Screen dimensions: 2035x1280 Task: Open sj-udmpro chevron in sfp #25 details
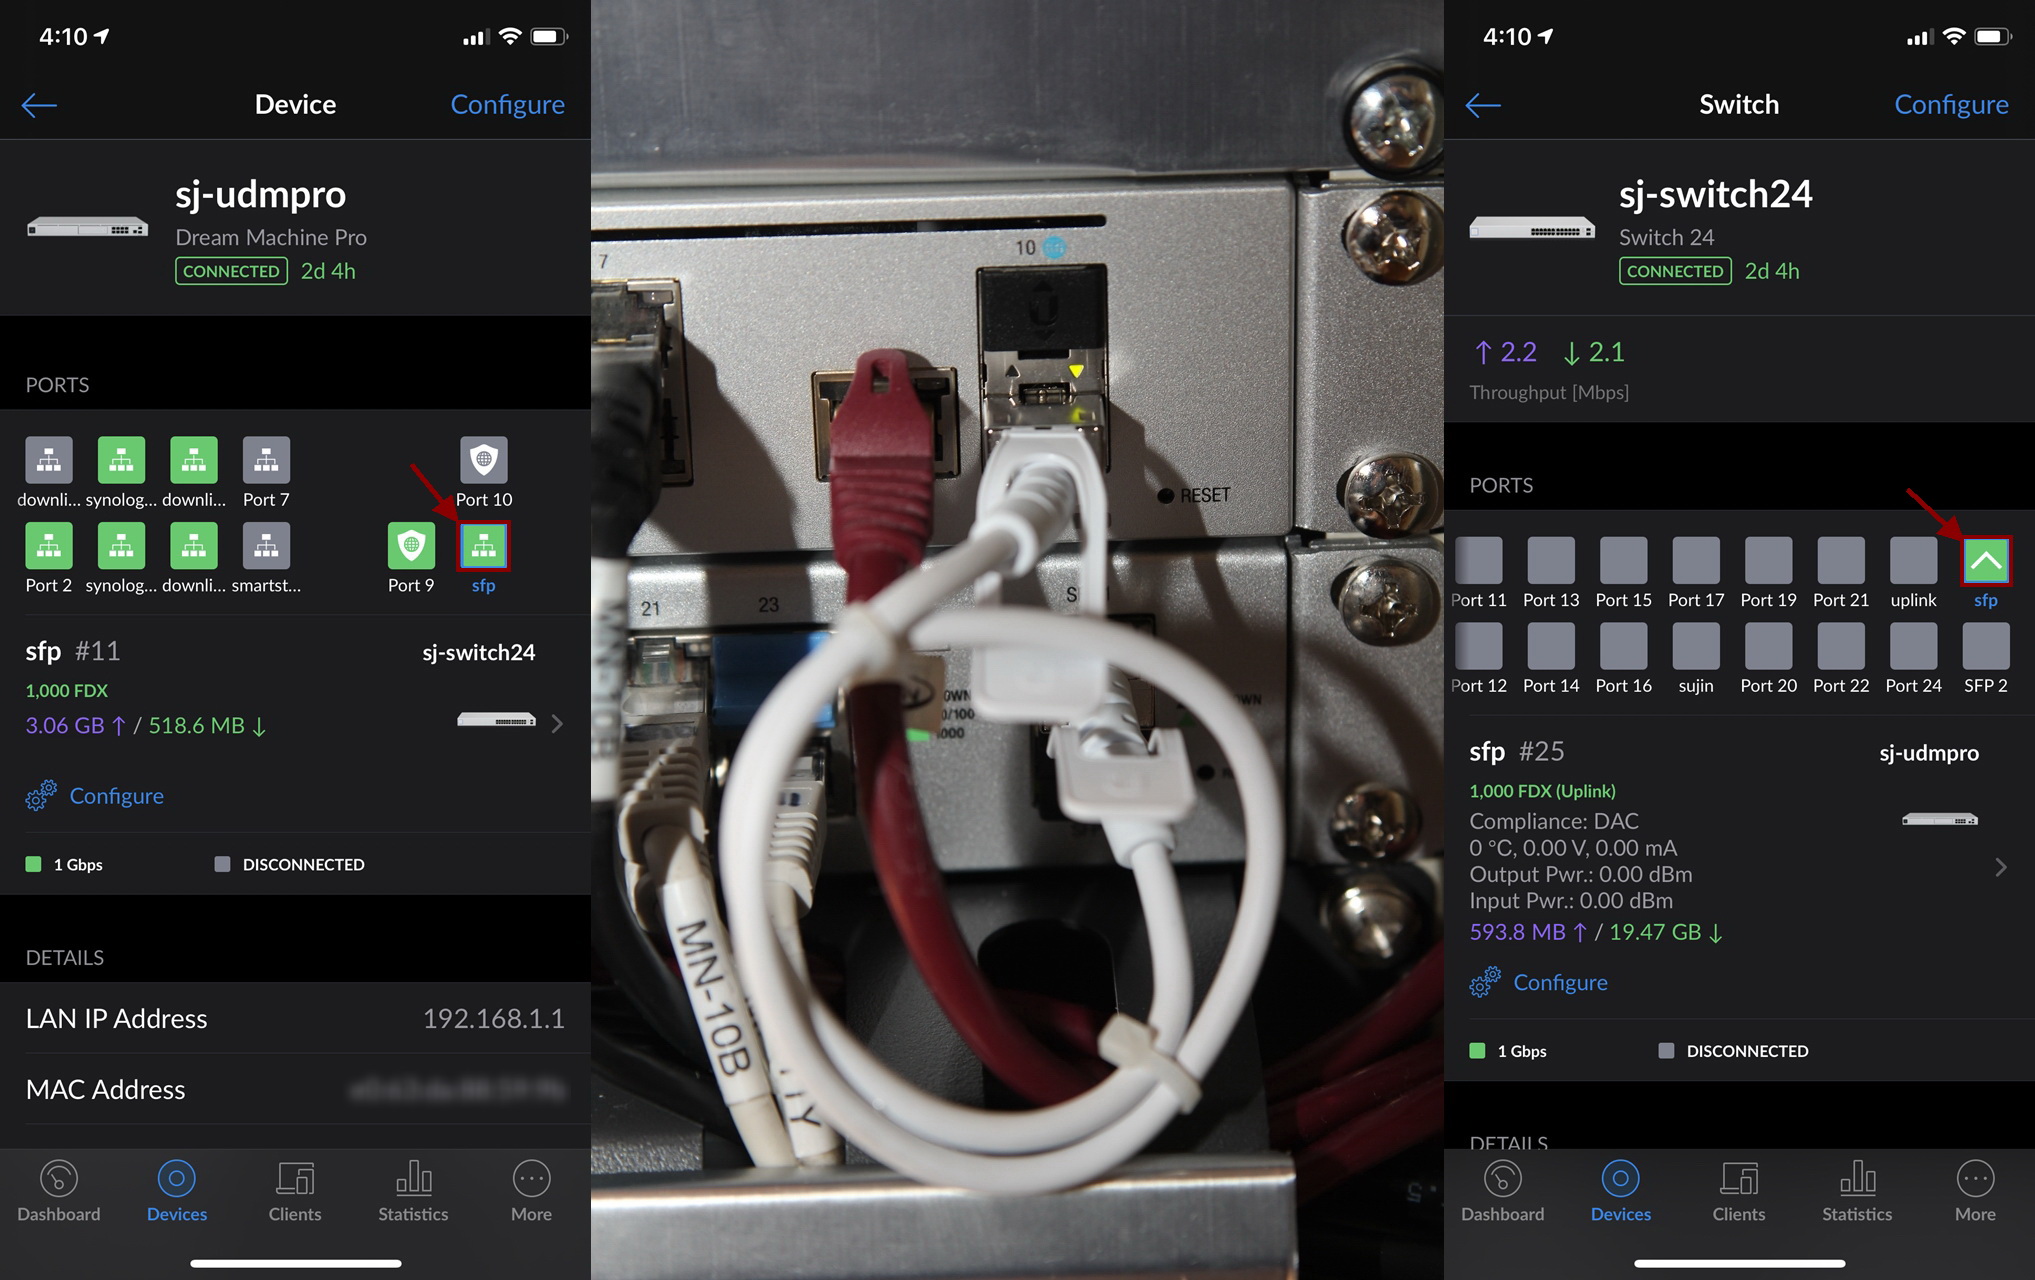coord(2000,867)
